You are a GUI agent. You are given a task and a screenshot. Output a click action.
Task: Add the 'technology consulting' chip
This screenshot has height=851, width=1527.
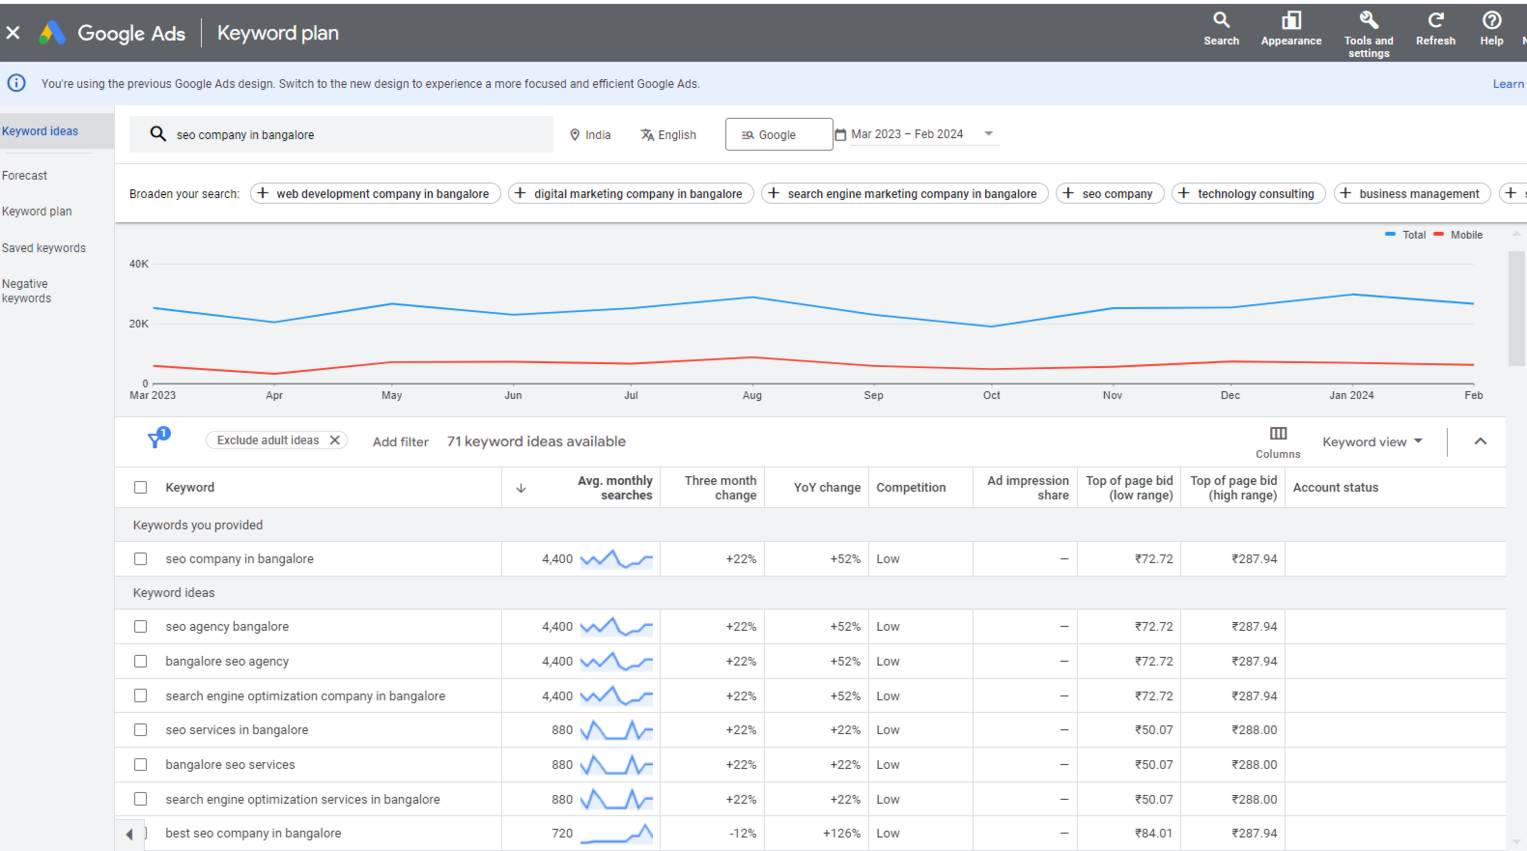click(x=1249, y=194)
